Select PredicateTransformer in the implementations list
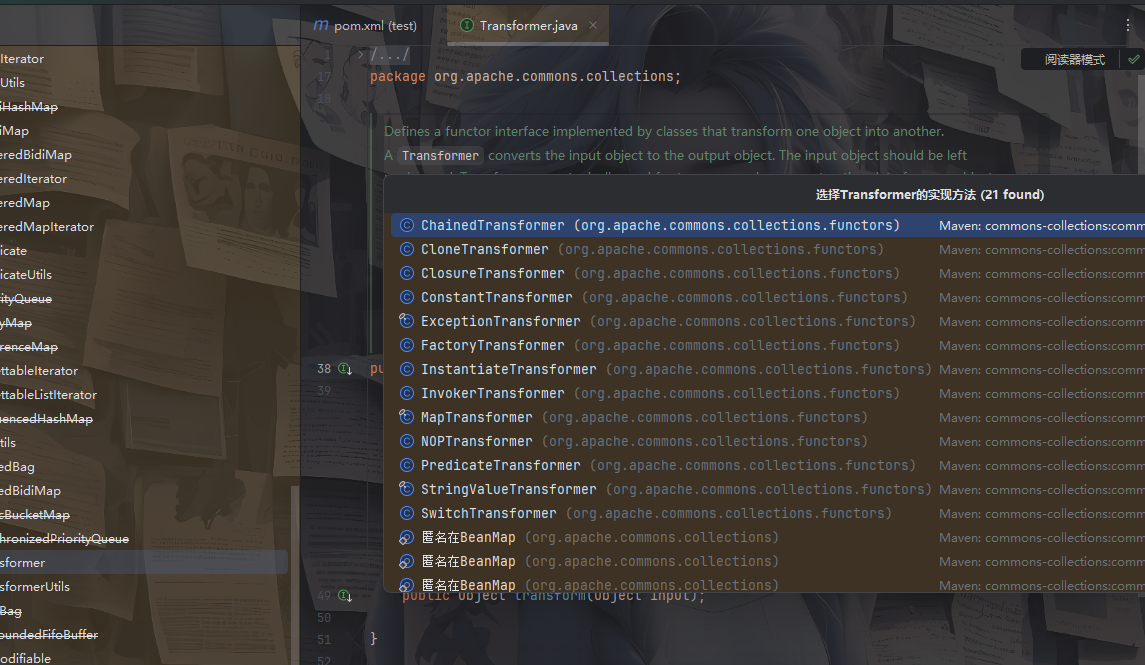Viewport: 1145px width, 665px height. [x=768, y=466]
